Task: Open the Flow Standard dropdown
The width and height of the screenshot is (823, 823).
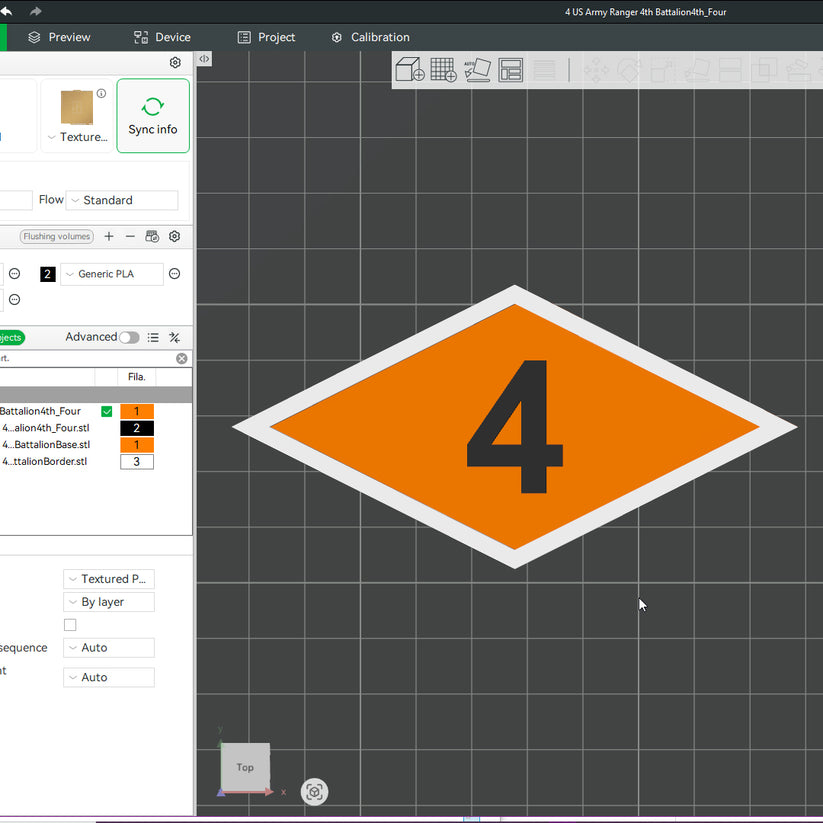Action: click(x=122, y=200)
